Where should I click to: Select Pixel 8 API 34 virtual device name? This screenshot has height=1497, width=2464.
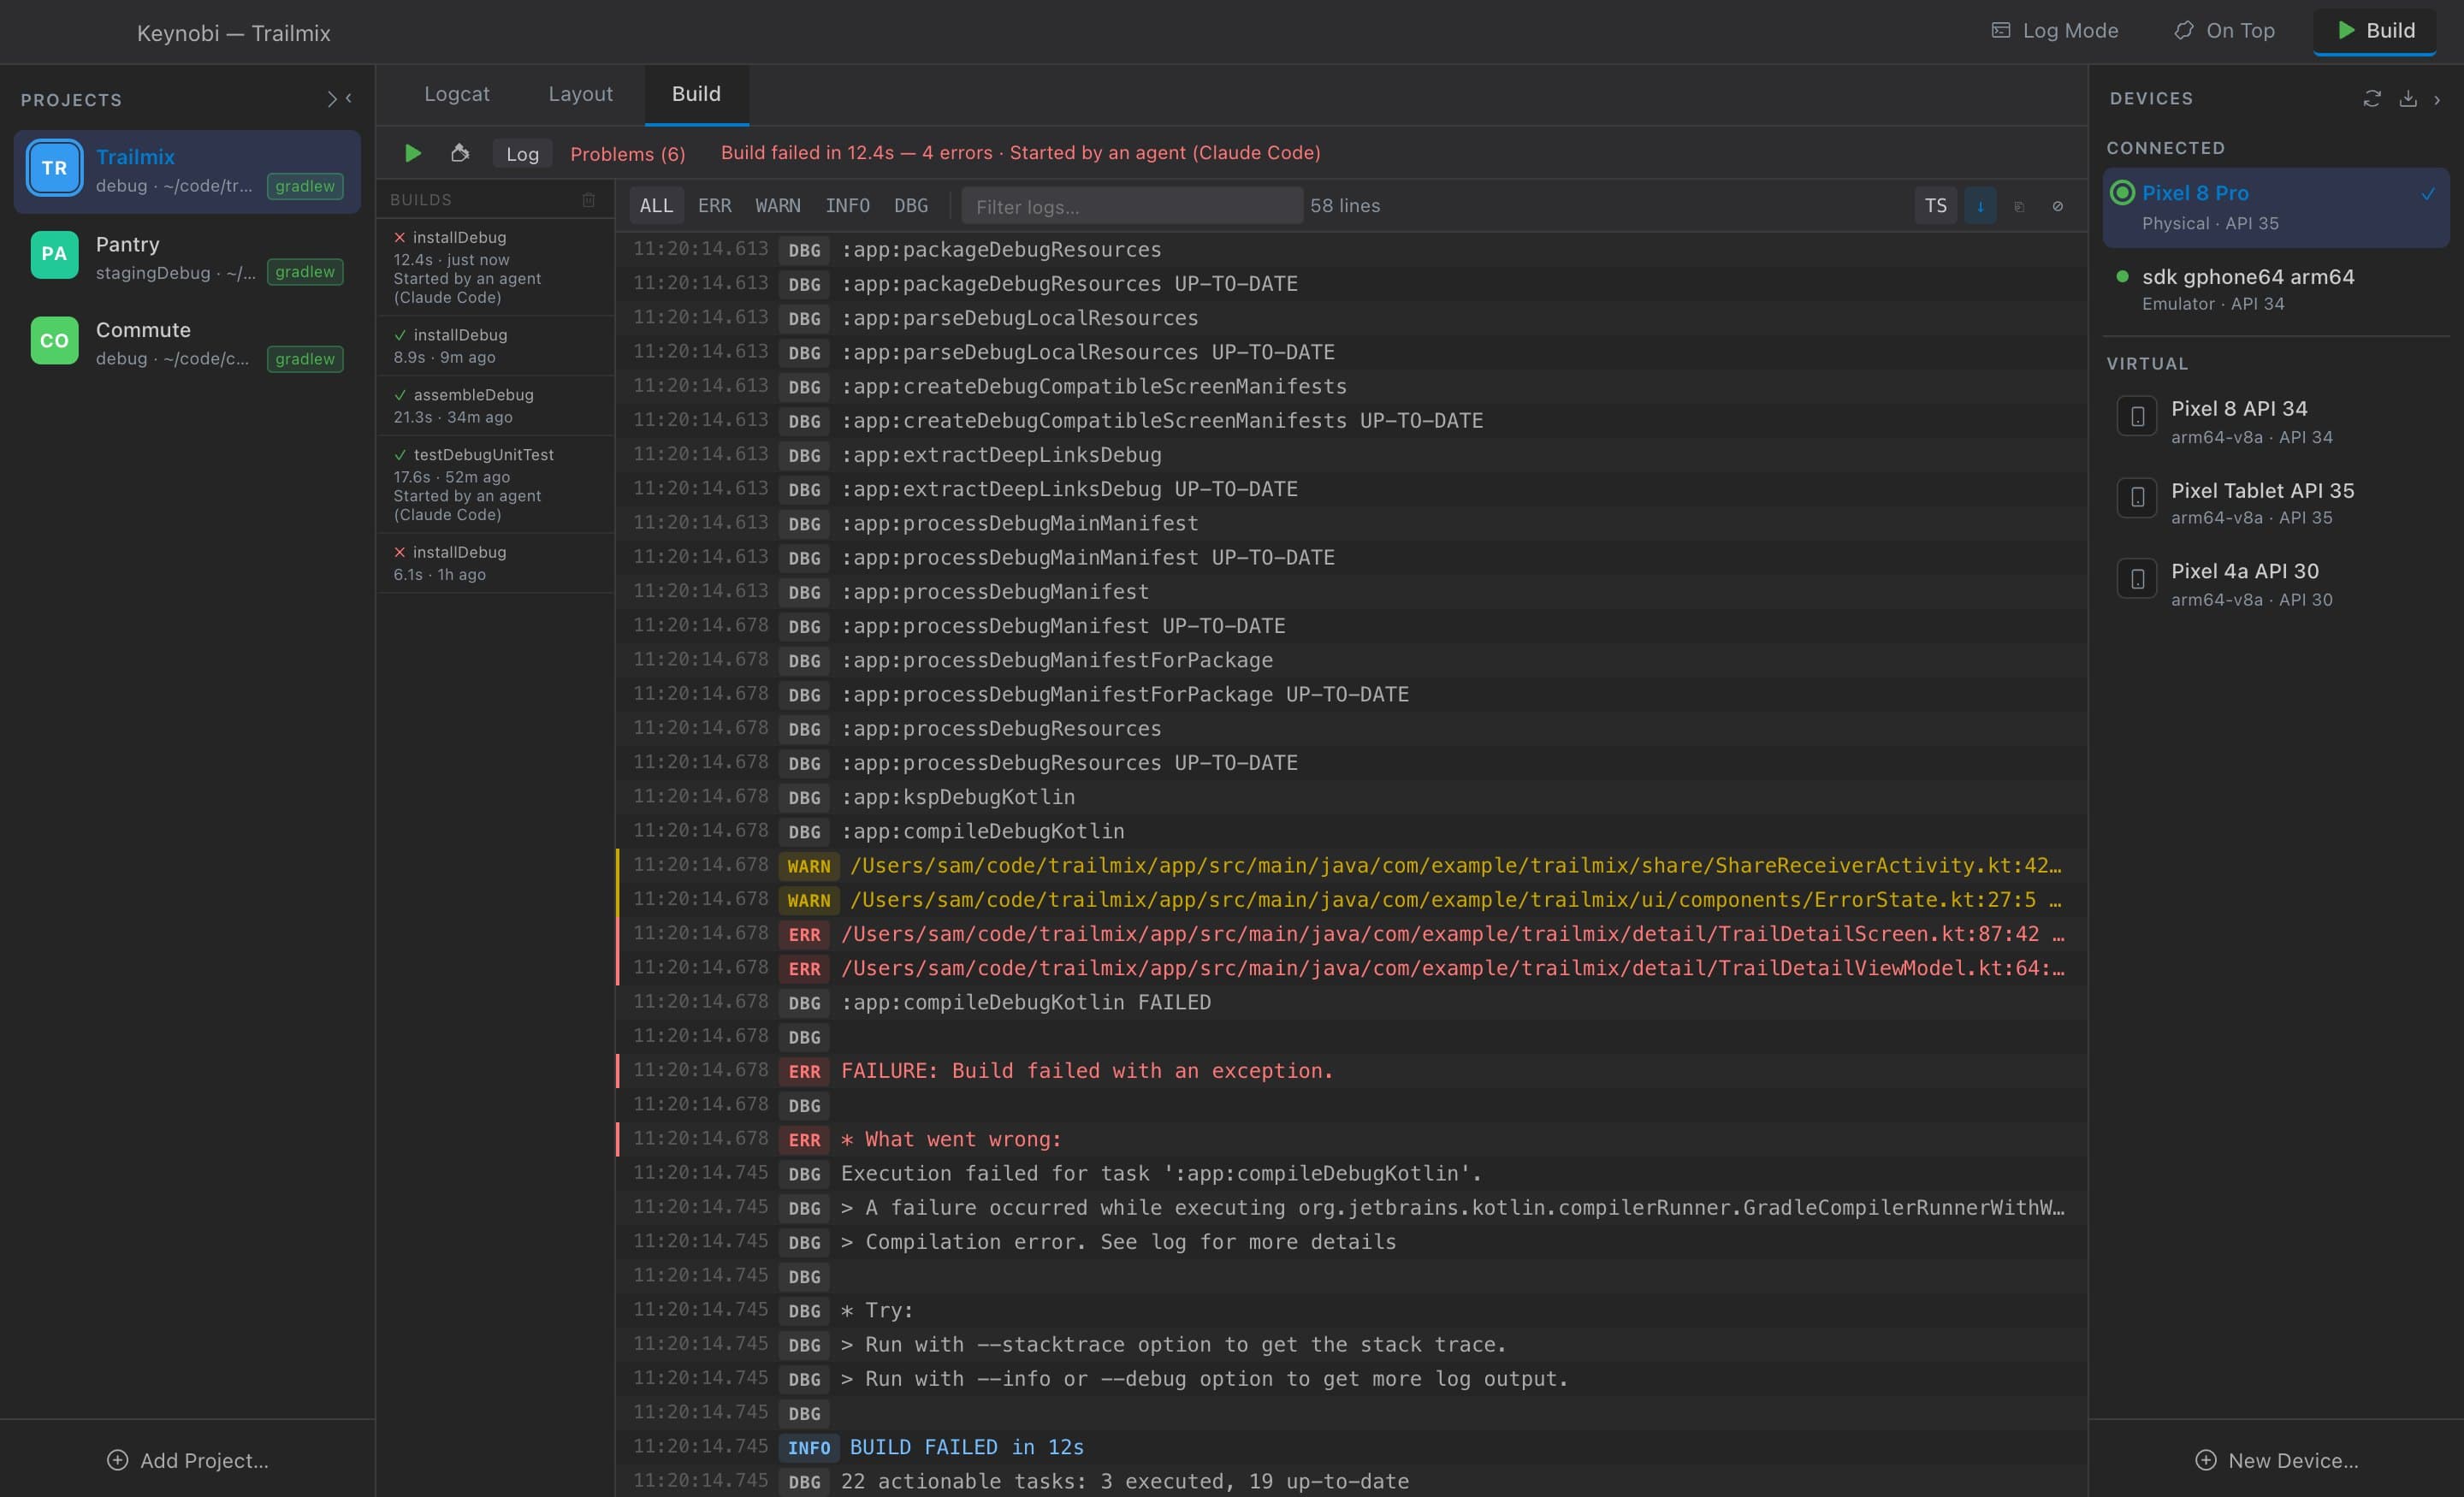point(2239,408)
